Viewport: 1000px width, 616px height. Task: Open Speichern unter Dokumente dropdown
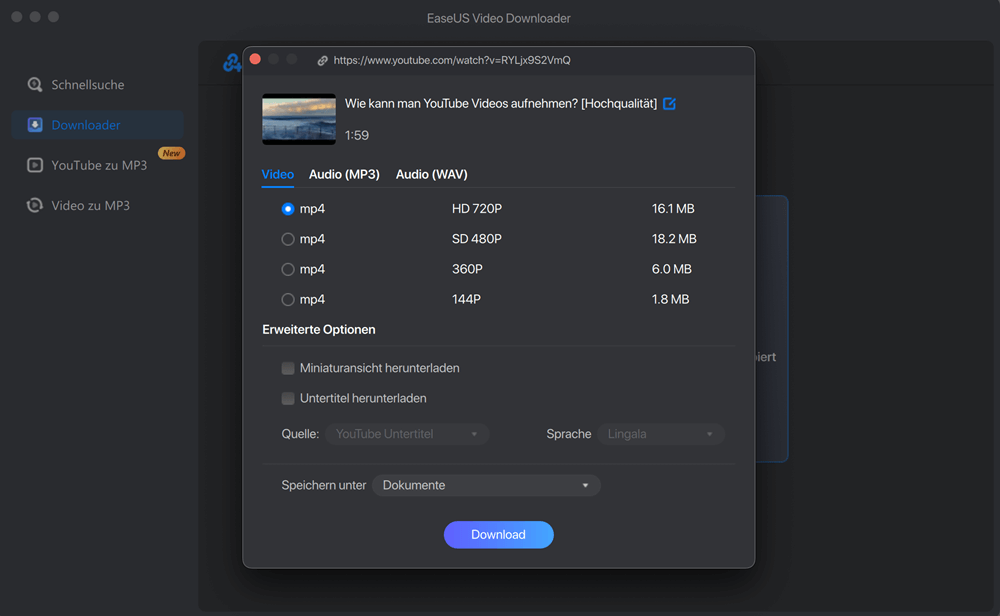(486, 485)
